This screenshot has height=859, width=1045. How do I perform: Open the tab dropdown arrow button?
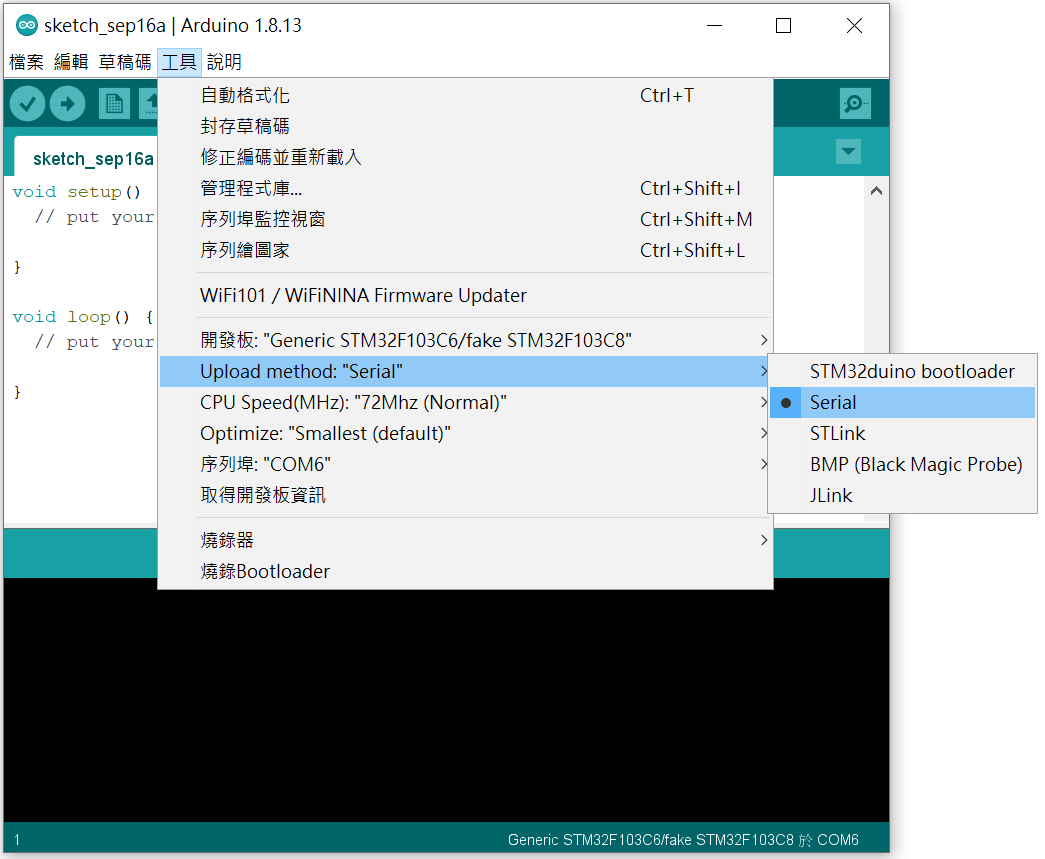point(848,151)
